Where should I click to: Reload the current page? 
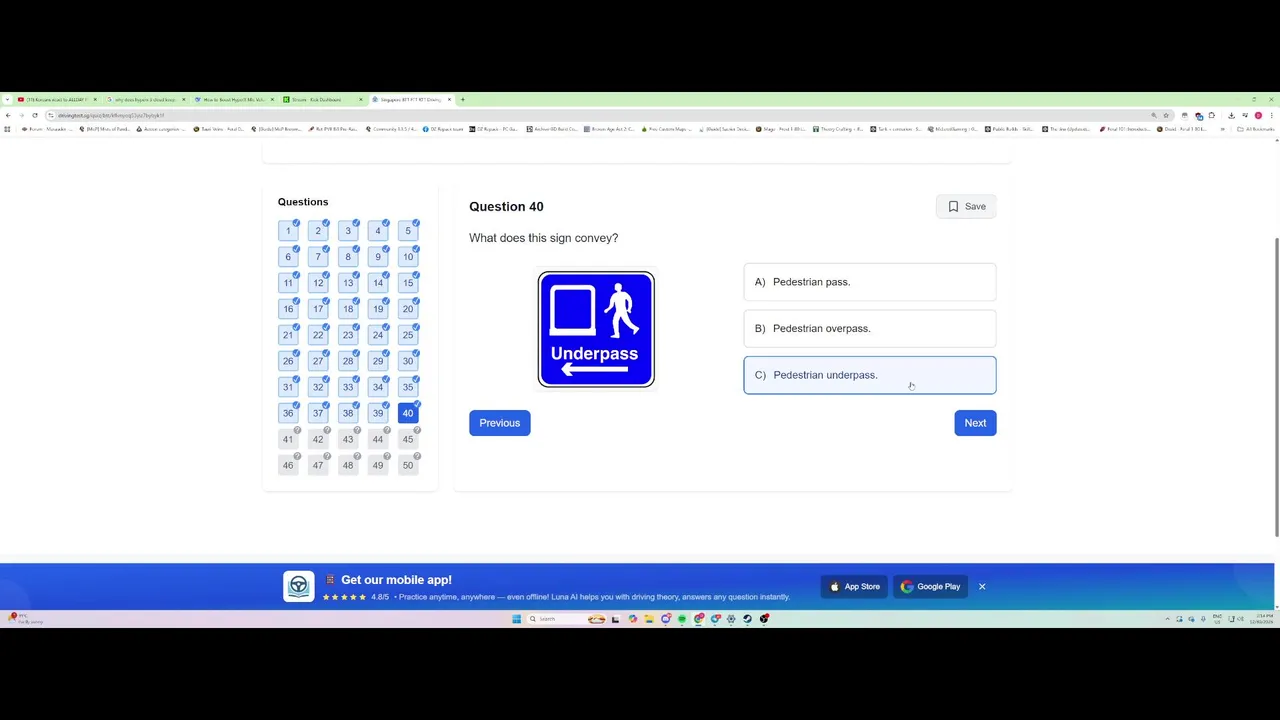(x=35, y=115)
